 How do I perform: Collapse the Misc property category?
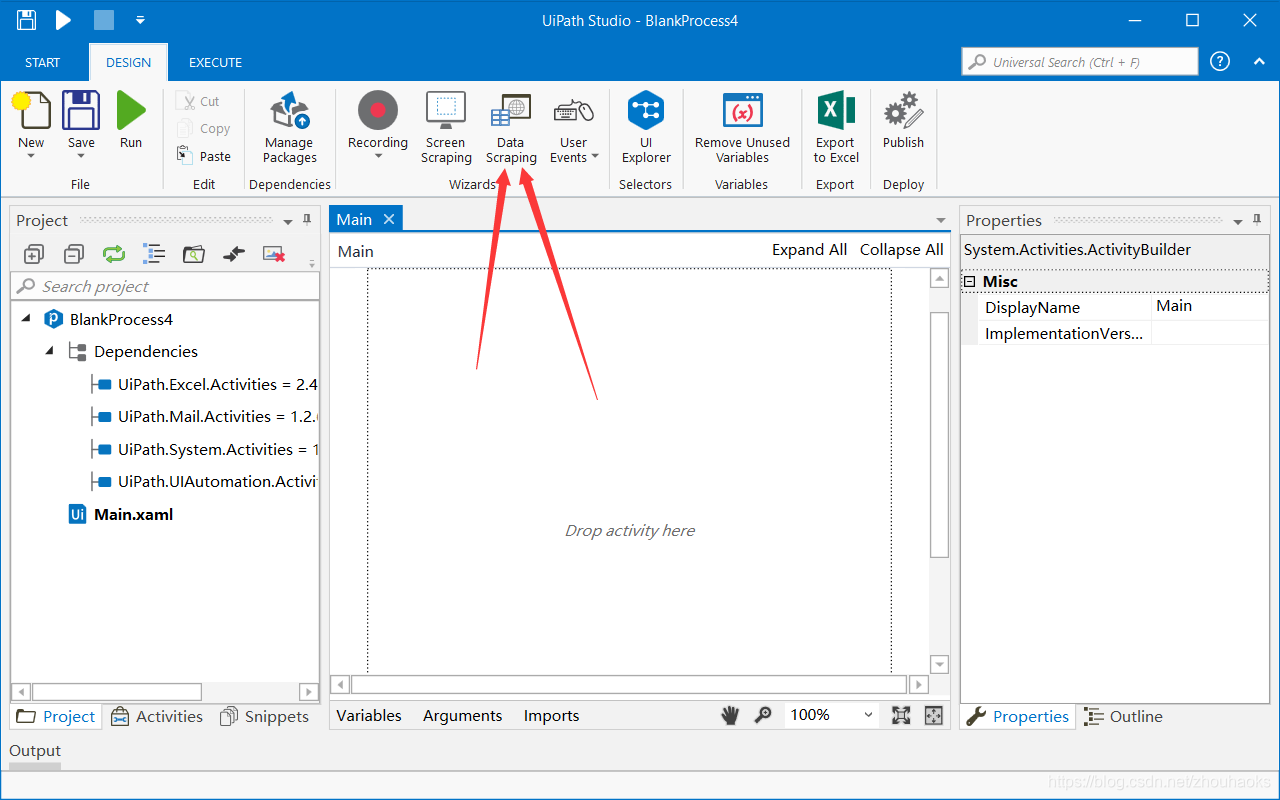(x=969, y=282)
